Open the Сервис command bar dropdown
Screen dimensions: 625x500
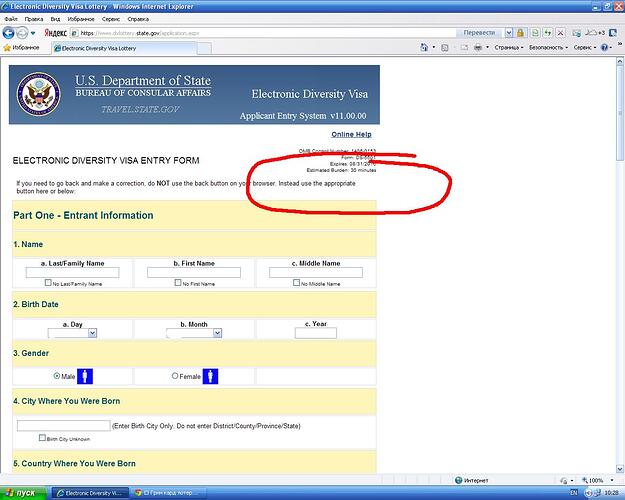coord(585,47)
